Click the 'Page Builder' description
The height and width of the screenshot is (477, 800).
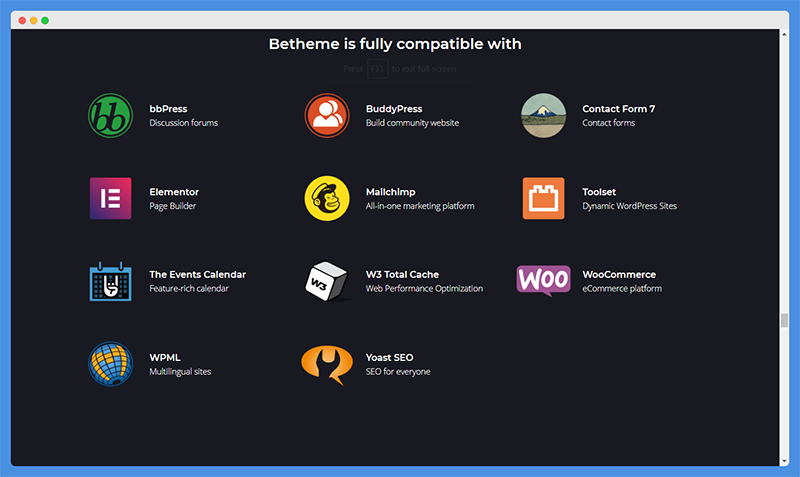172,206
